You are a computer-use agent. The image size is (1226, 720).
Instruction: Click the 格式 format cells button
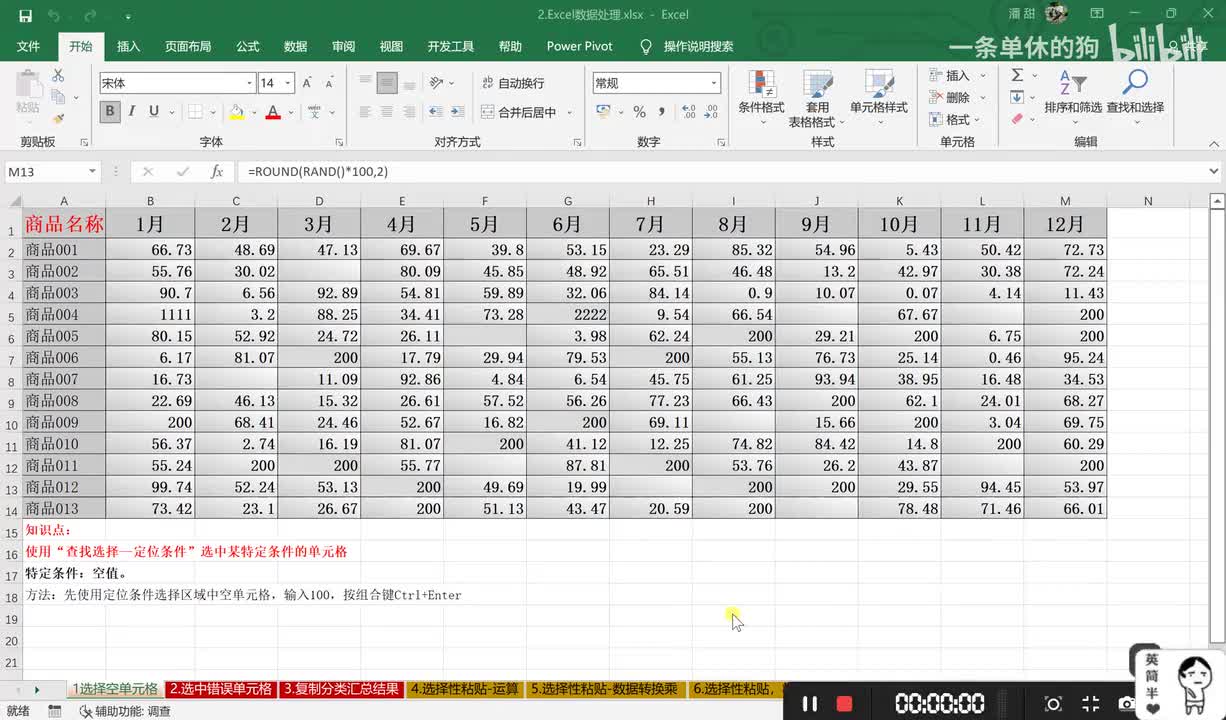tap(957, 119)
